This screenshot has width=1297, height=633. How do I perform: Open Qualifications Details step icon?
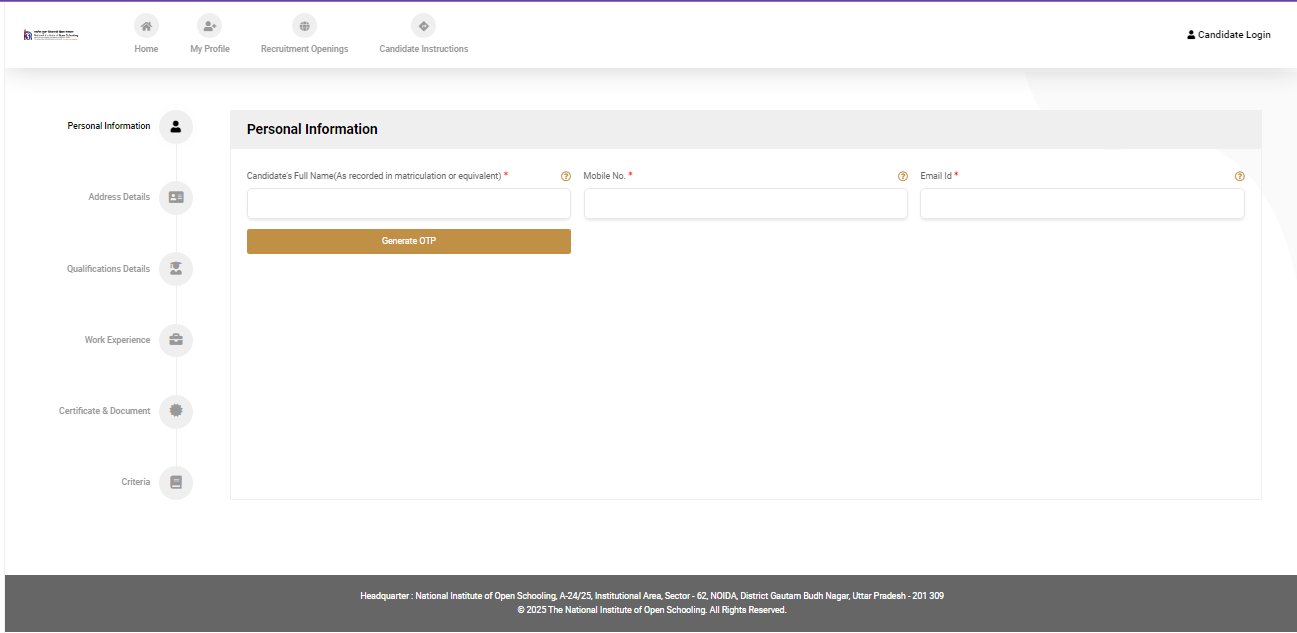click(x=176, y=269)
